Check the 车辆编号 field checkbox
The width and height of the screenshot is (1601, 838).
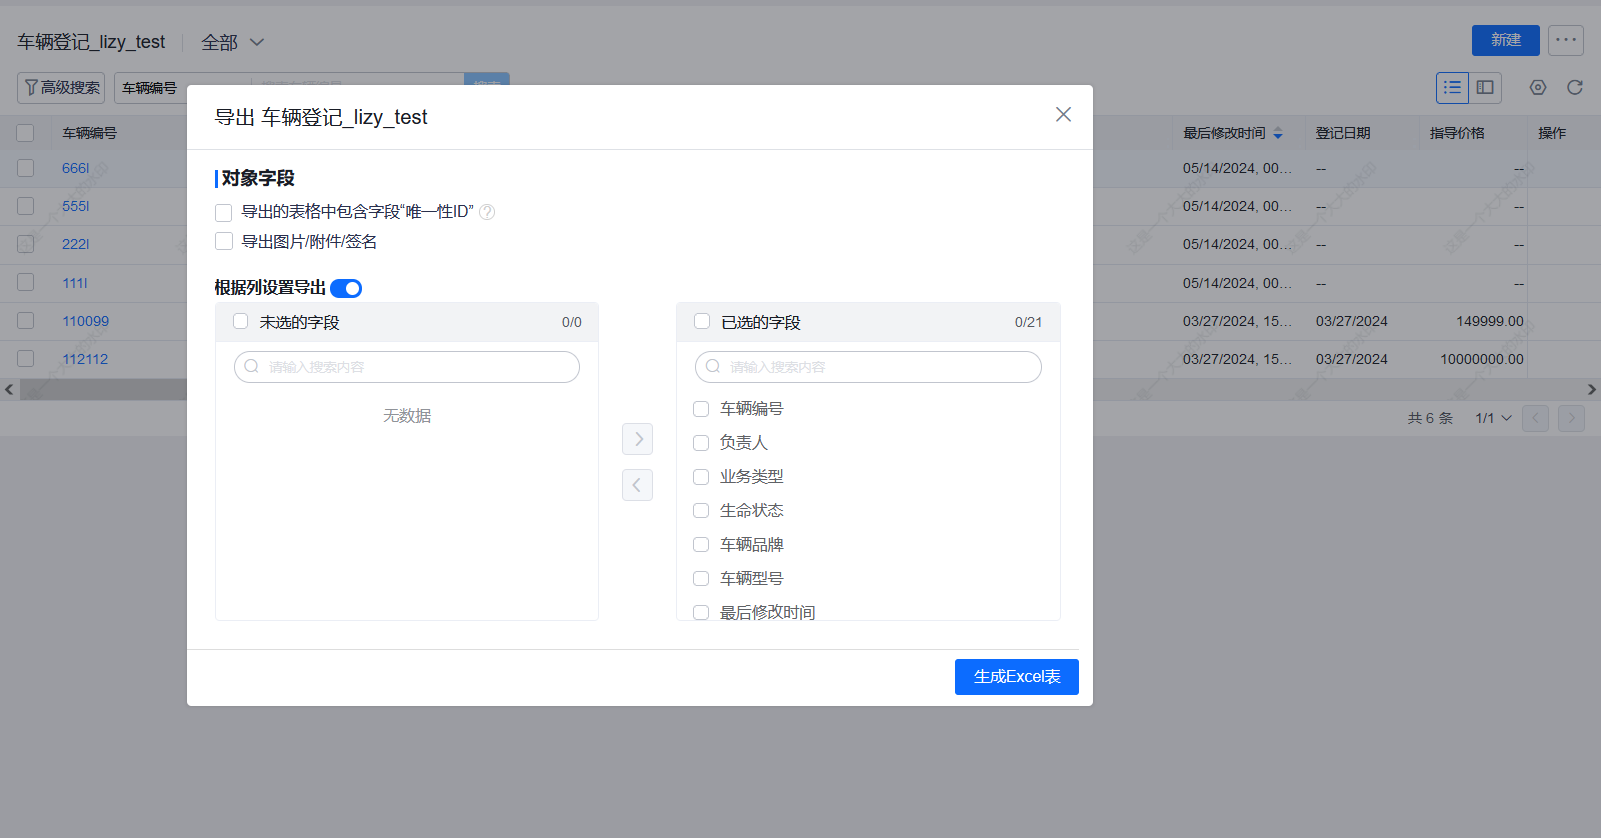coord(701,409)
